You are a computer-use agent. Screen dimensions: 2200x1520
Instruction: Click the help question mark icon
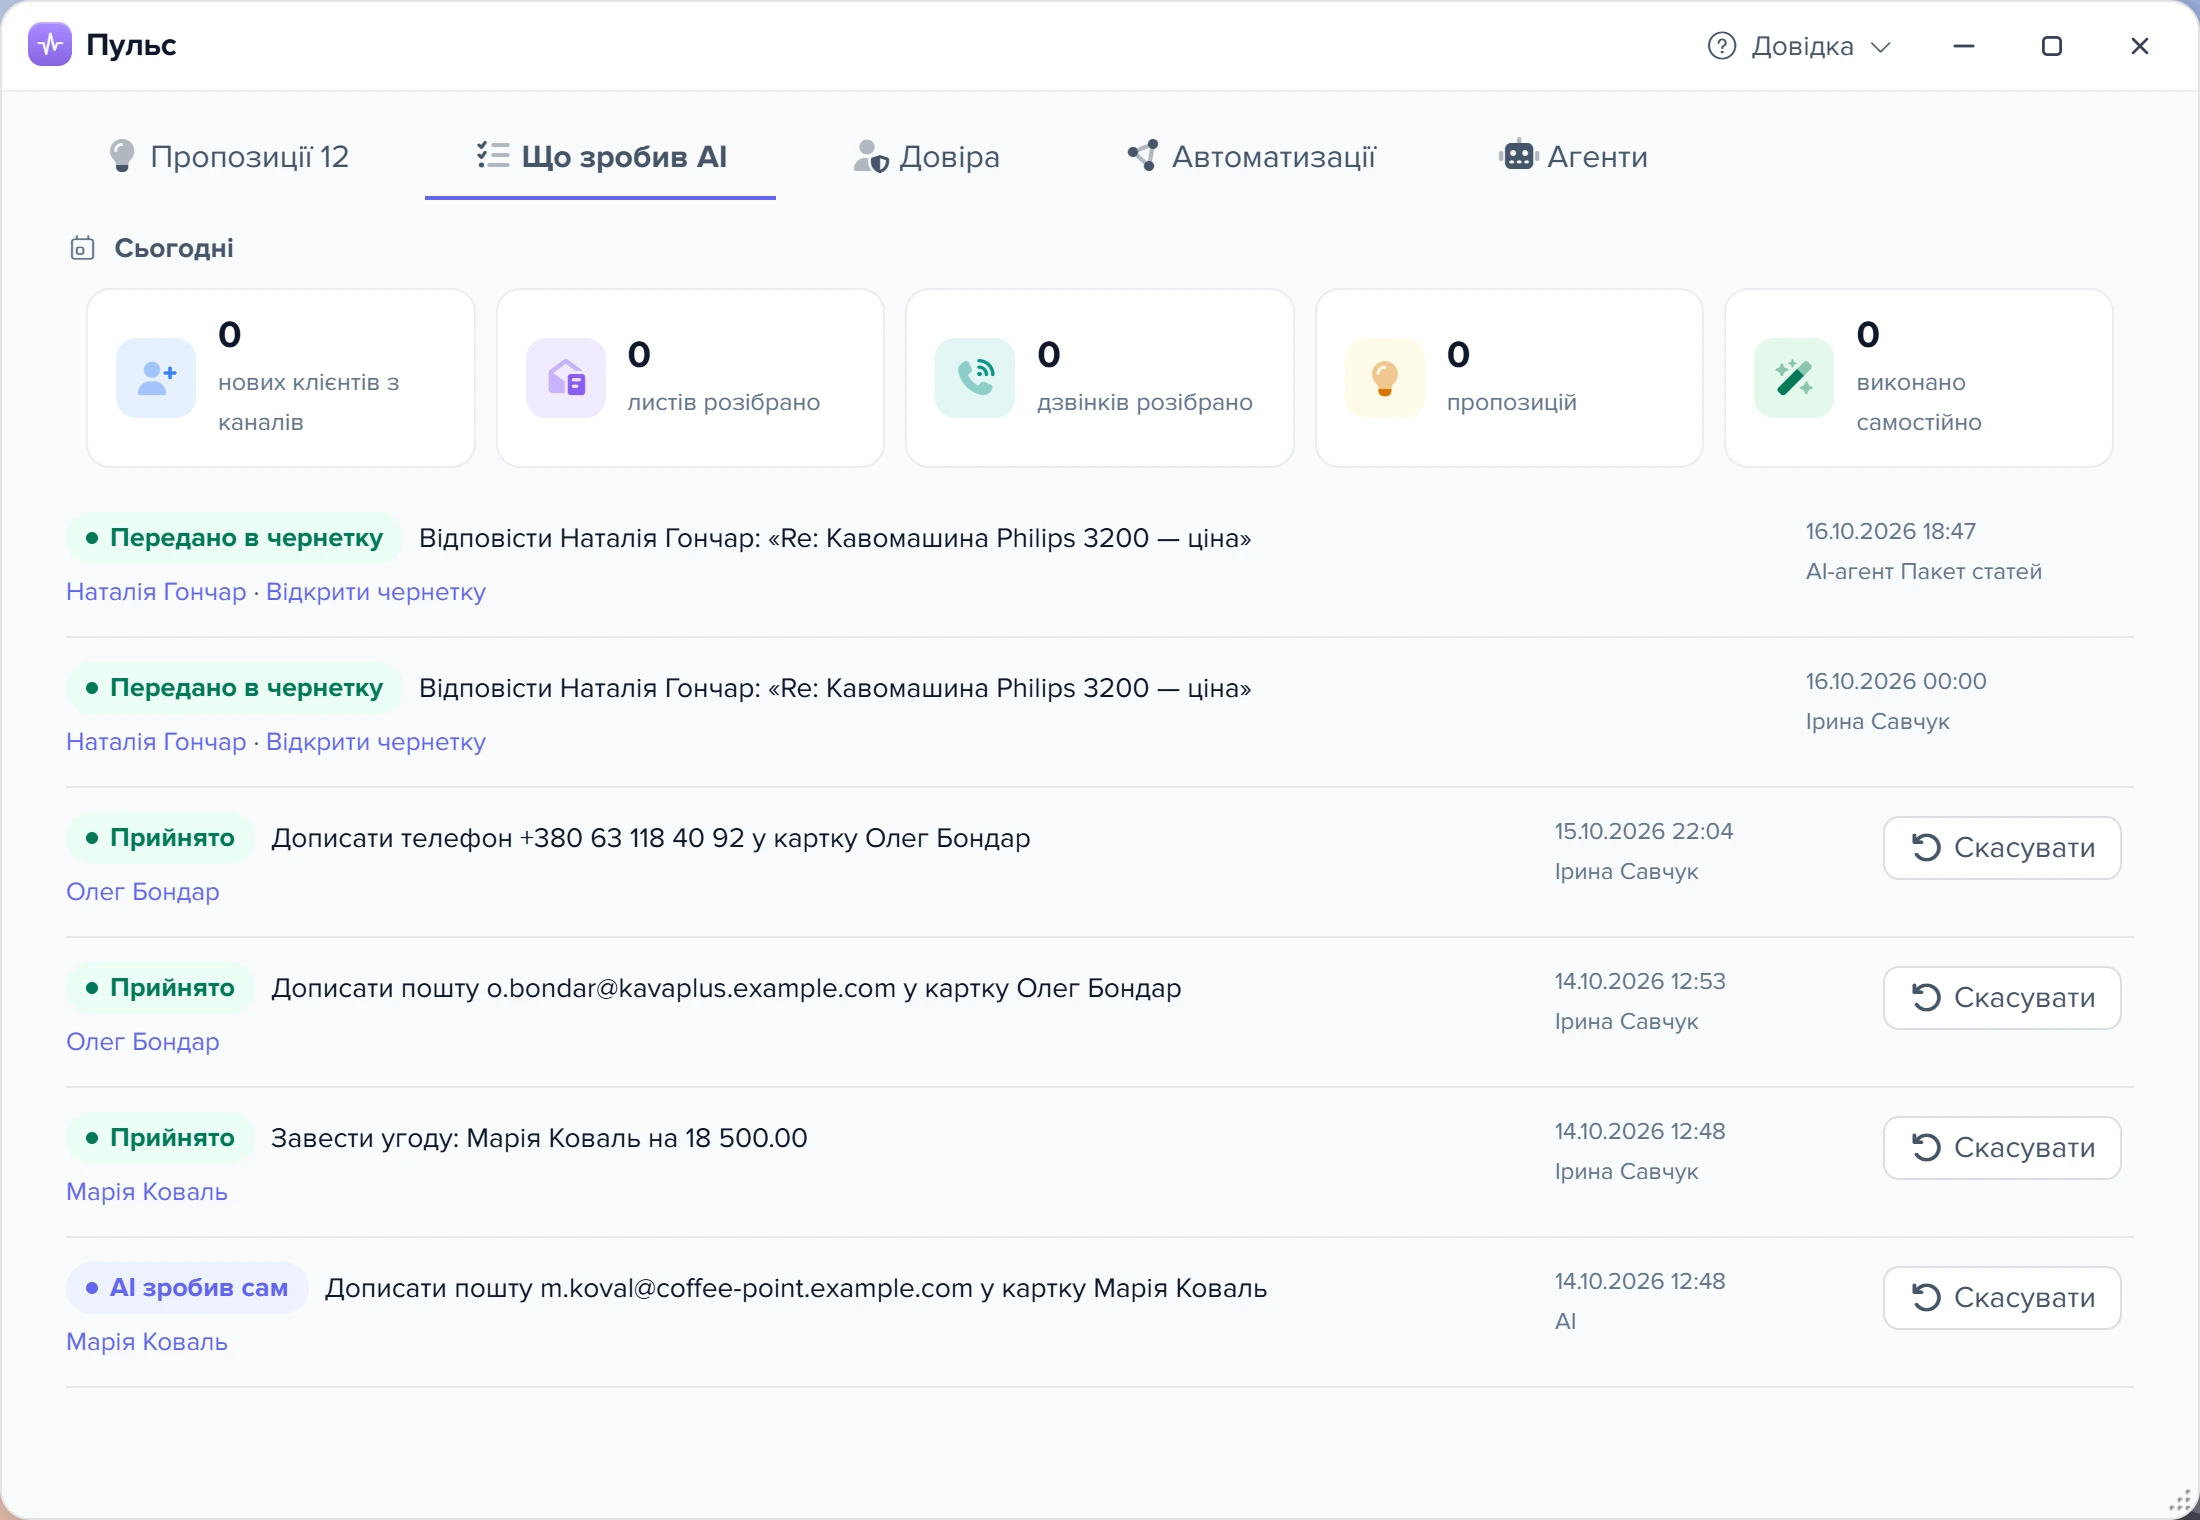[x=1721, y=46]
